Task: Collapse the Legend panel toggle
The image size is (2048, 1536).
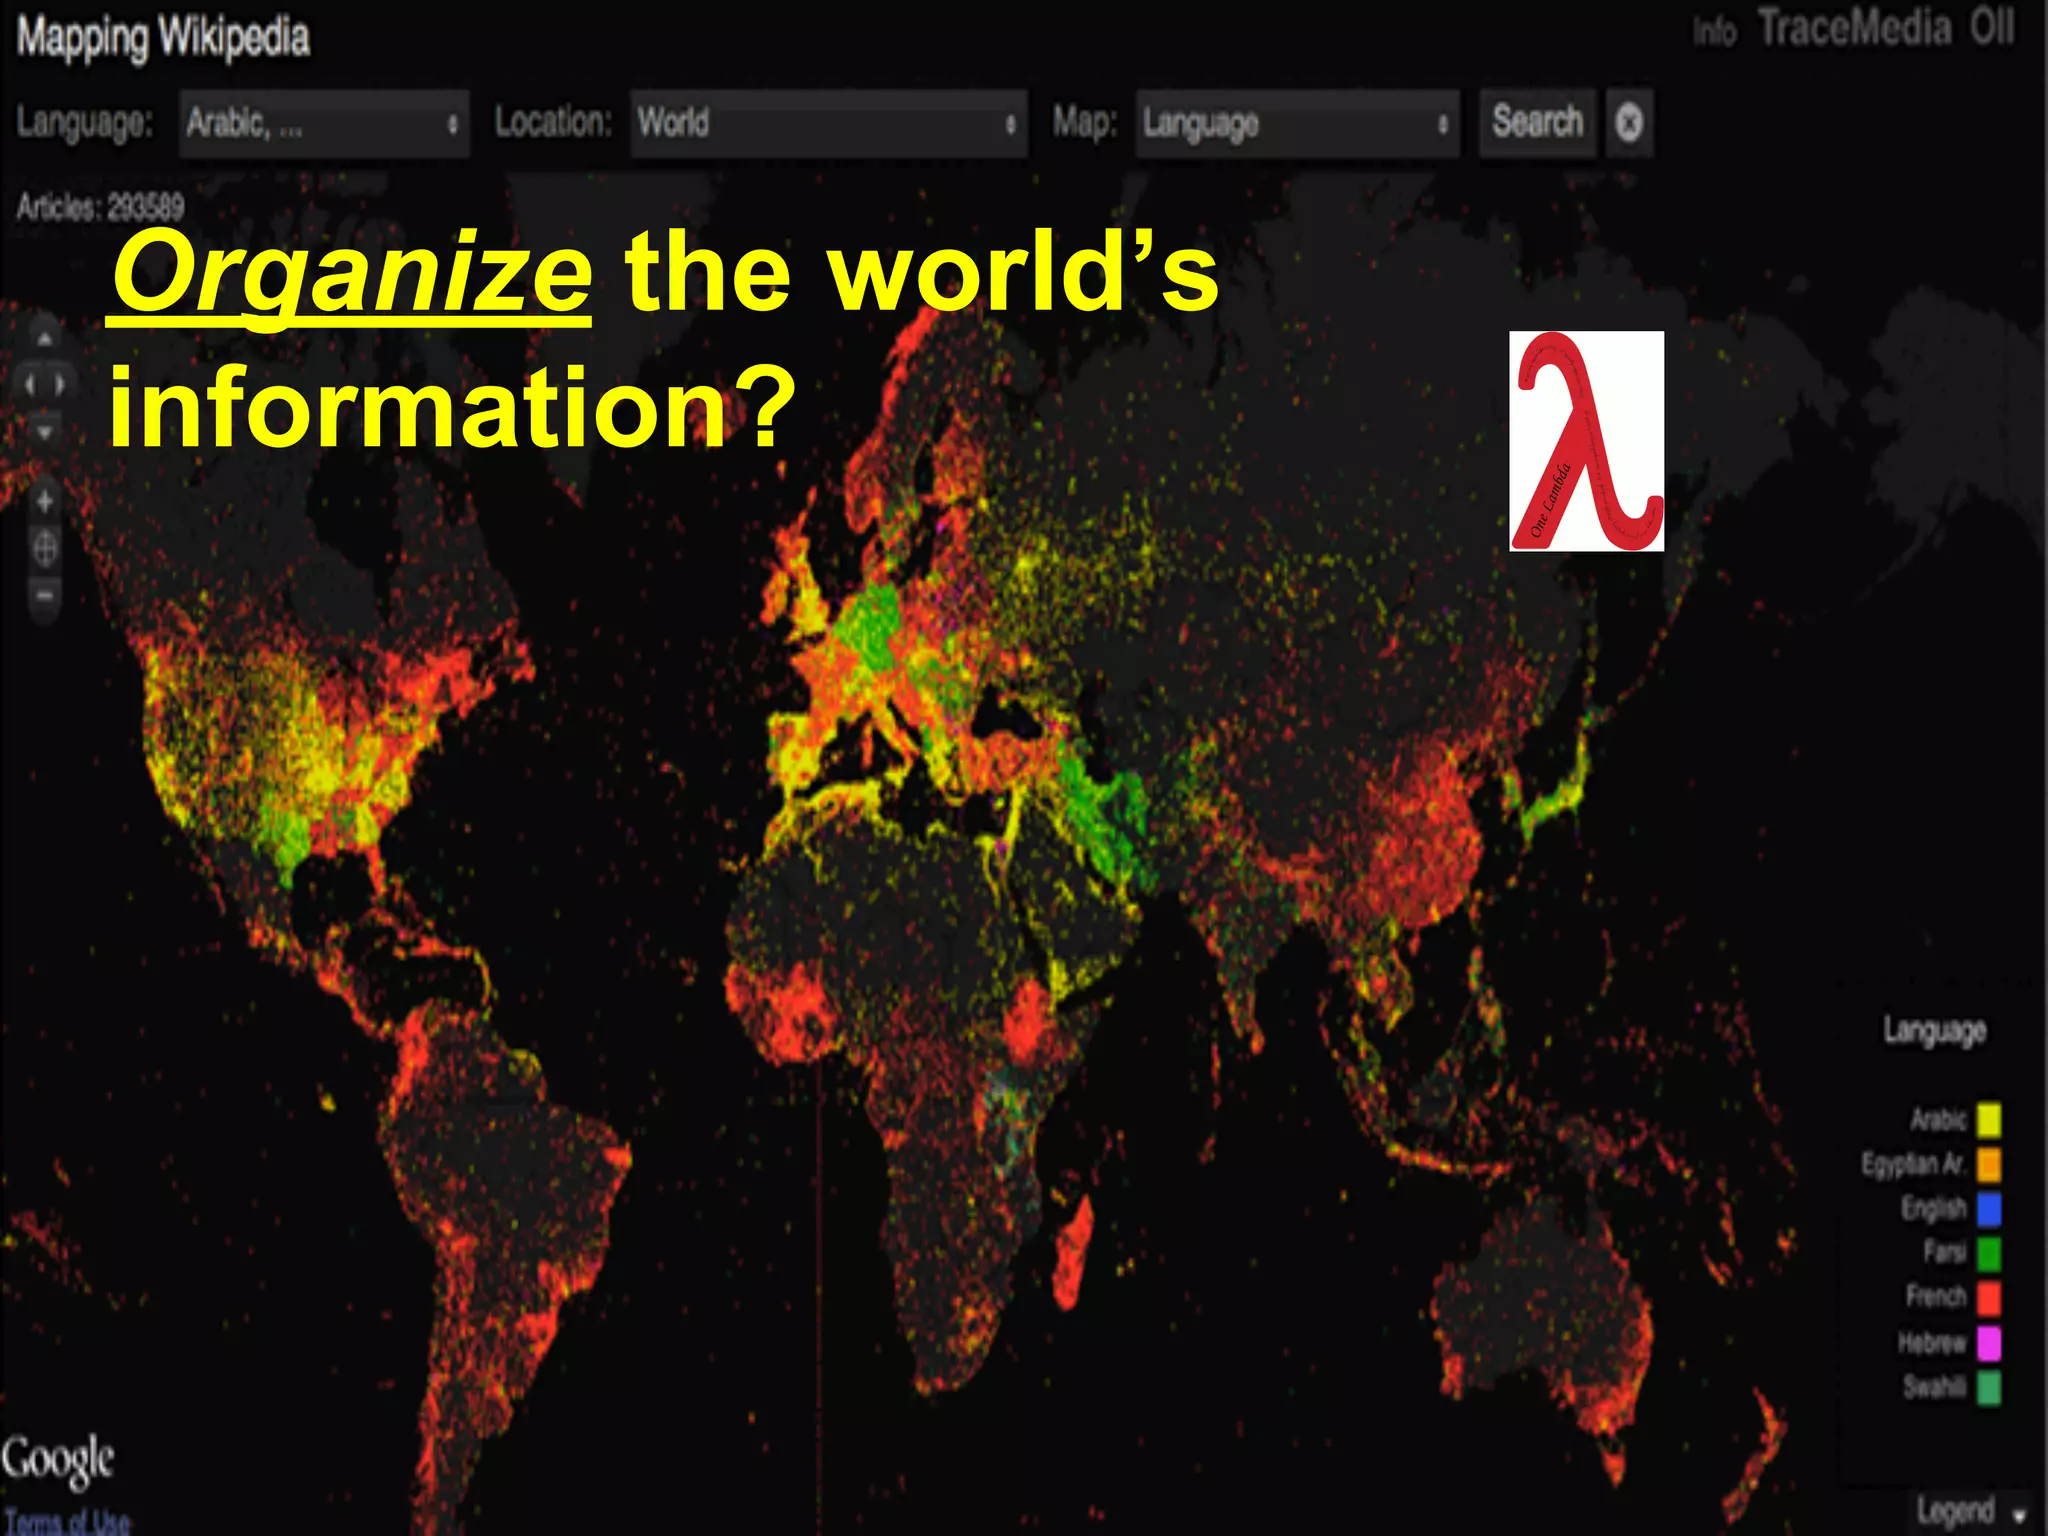Action: pyautogui.click(x=1971, y=1510)
